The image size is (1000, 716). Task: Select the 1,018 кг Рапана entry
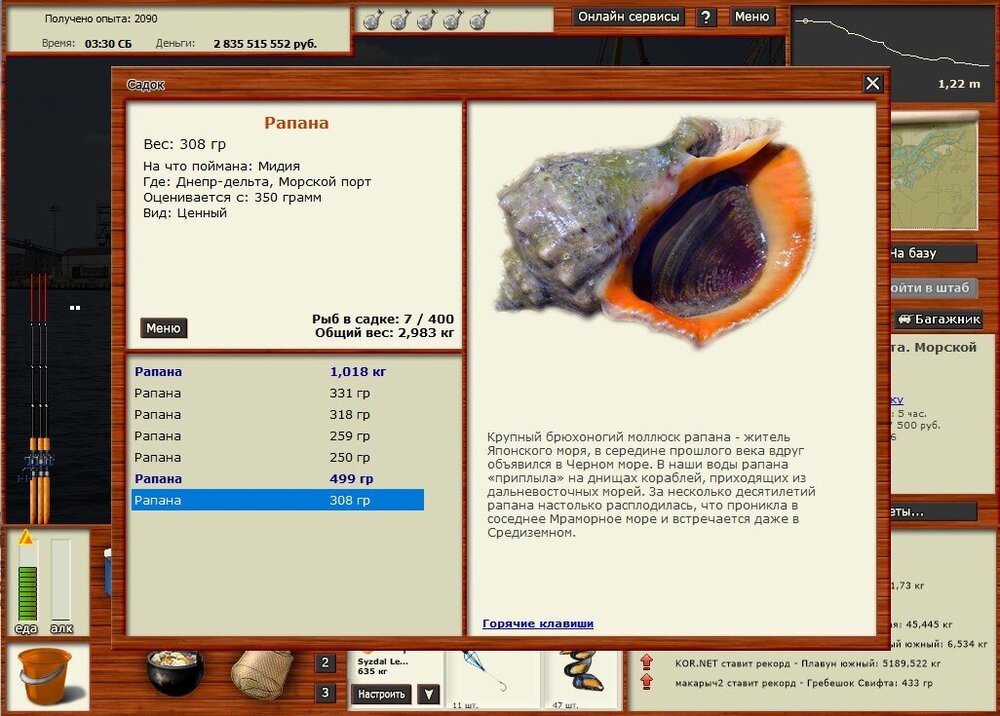[x=277, y=372]
